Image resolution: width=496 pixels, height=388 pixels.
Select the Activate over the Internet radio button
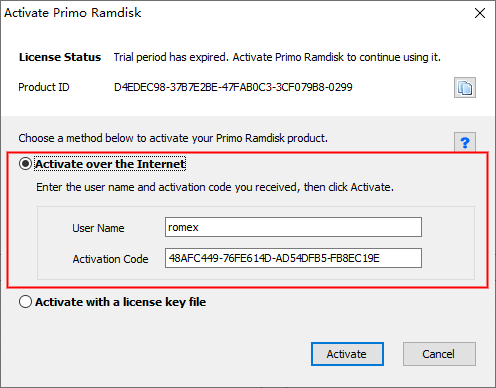tap(25, 164)
